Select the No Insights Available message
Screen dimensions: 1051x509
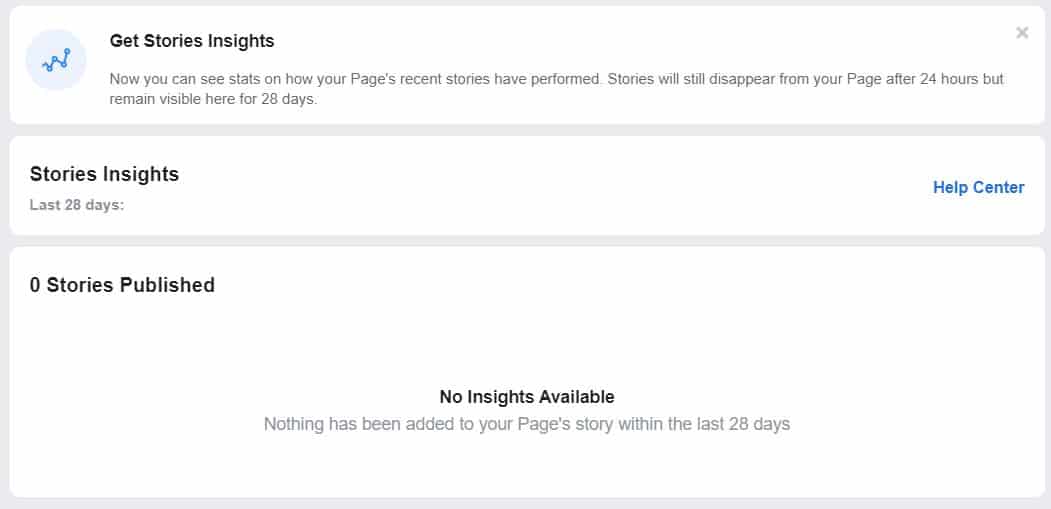pyautogui.click(x=527, y=397)
